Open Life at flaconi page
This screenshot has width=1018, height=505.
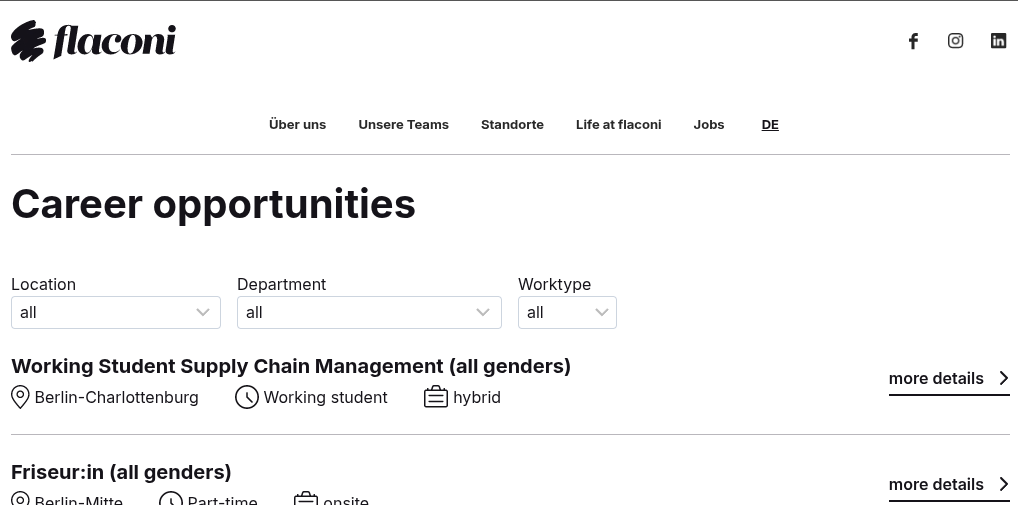pos(618,125)
